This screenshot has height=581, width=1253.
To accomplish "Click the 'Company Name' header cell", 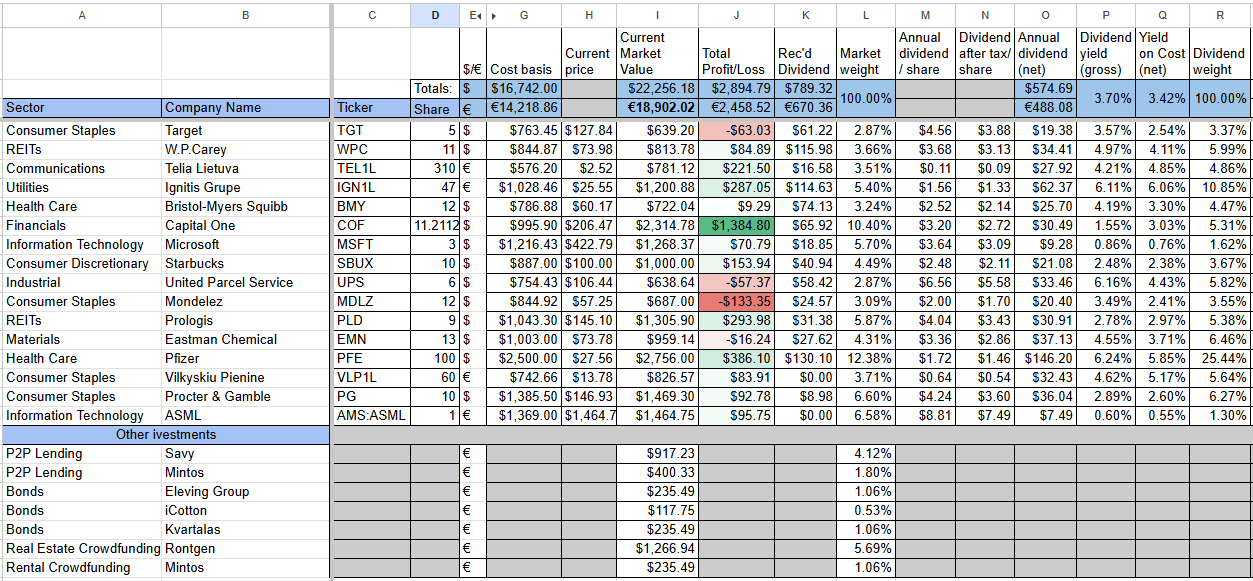I will 245,108.
